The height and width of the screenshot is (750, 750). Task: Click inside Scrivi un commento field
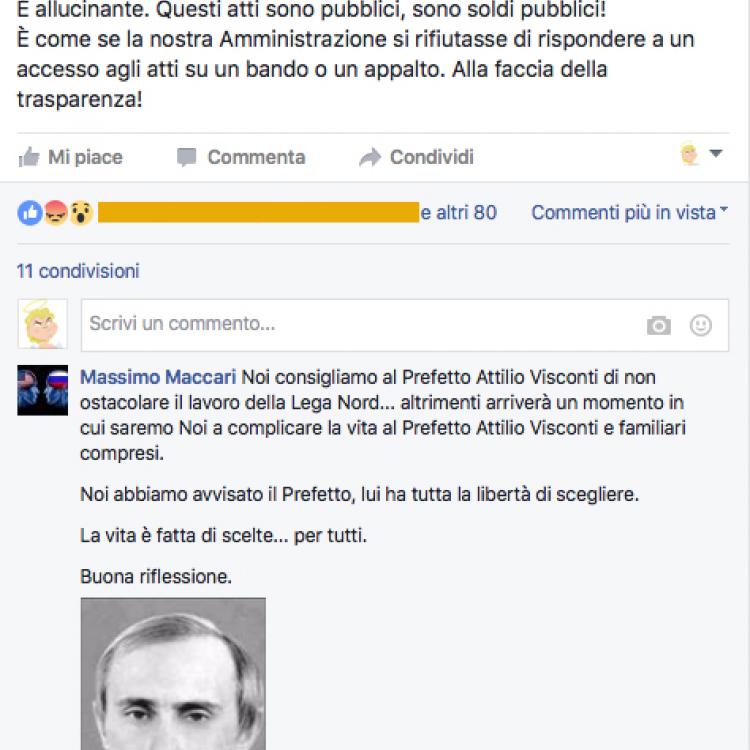(405, 325)
